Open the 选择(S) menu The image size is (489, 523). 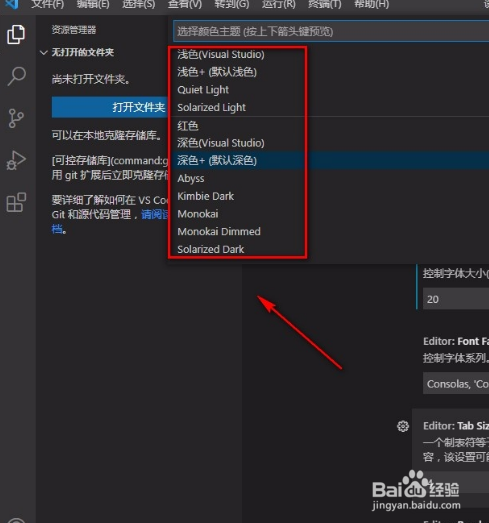(139, 4)
